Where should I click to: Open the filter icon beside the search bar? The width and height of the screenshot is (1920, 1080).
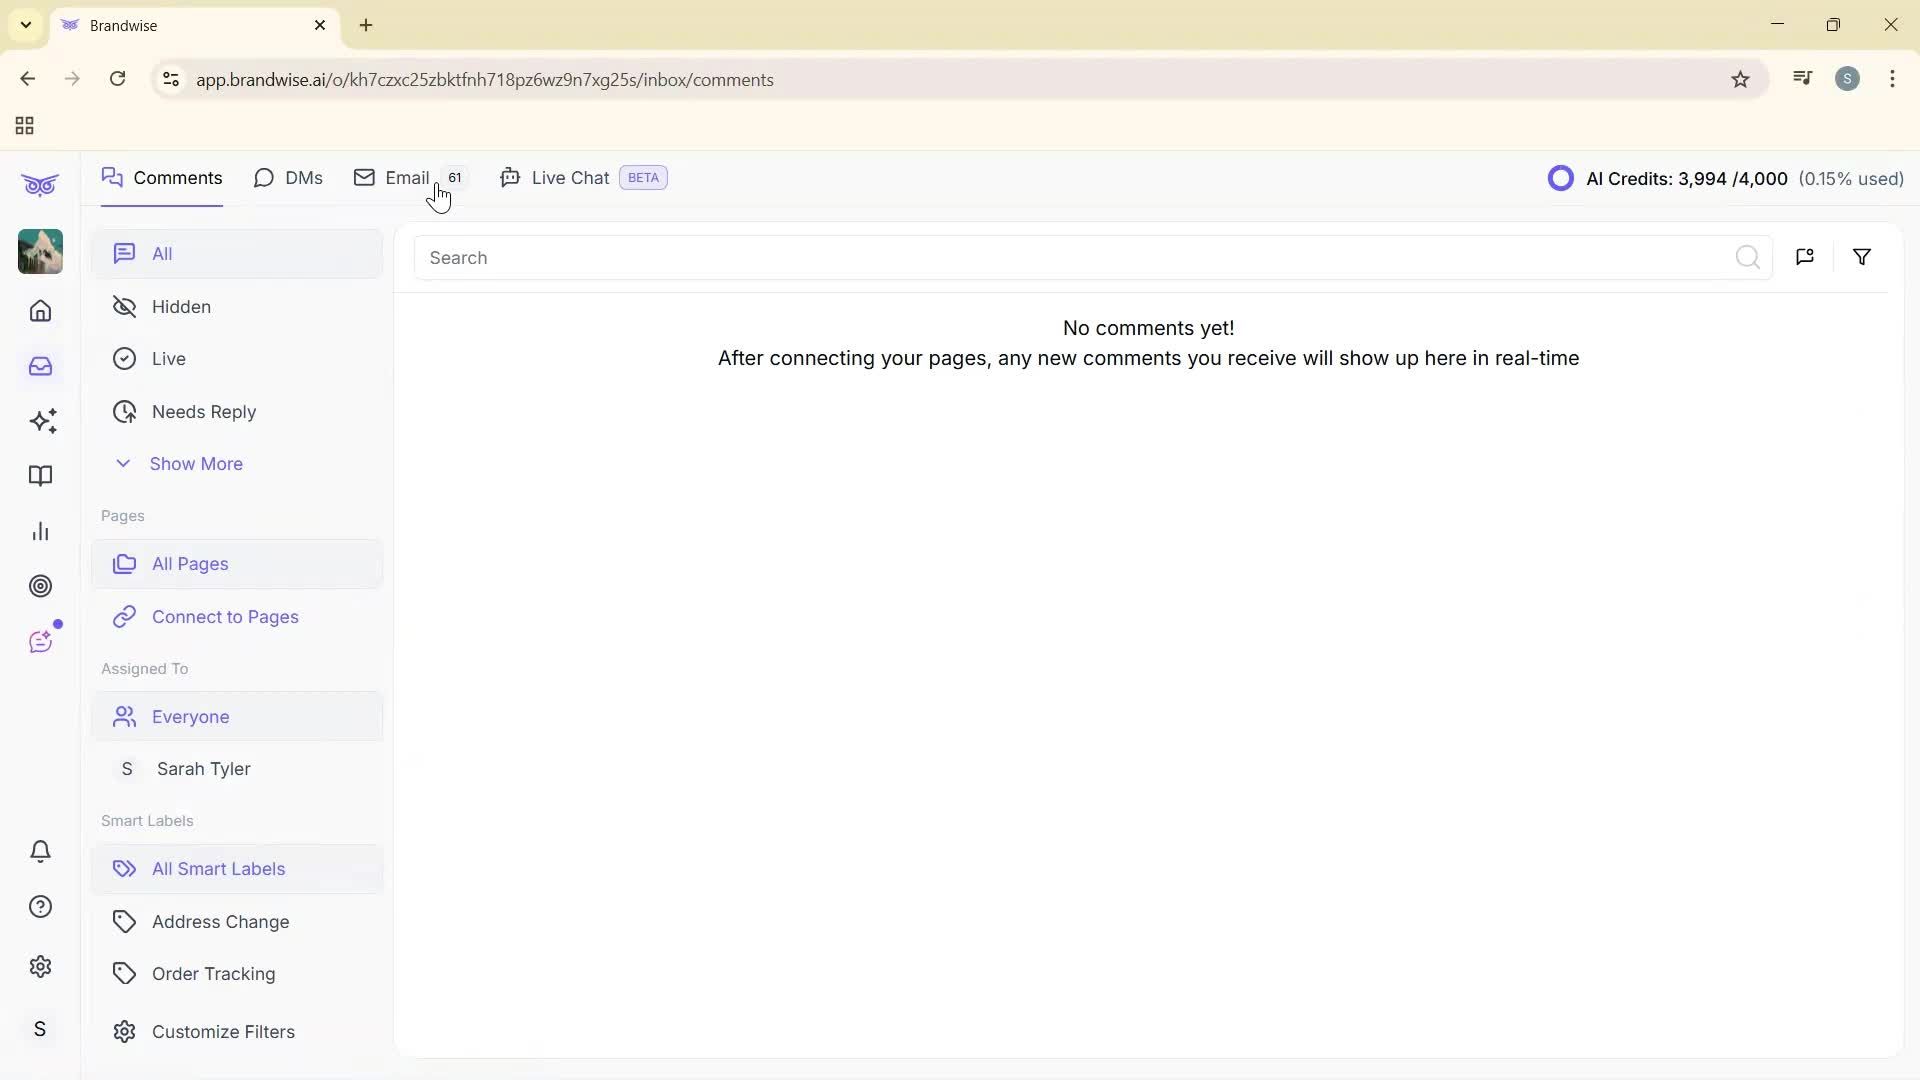(1862, 257)
